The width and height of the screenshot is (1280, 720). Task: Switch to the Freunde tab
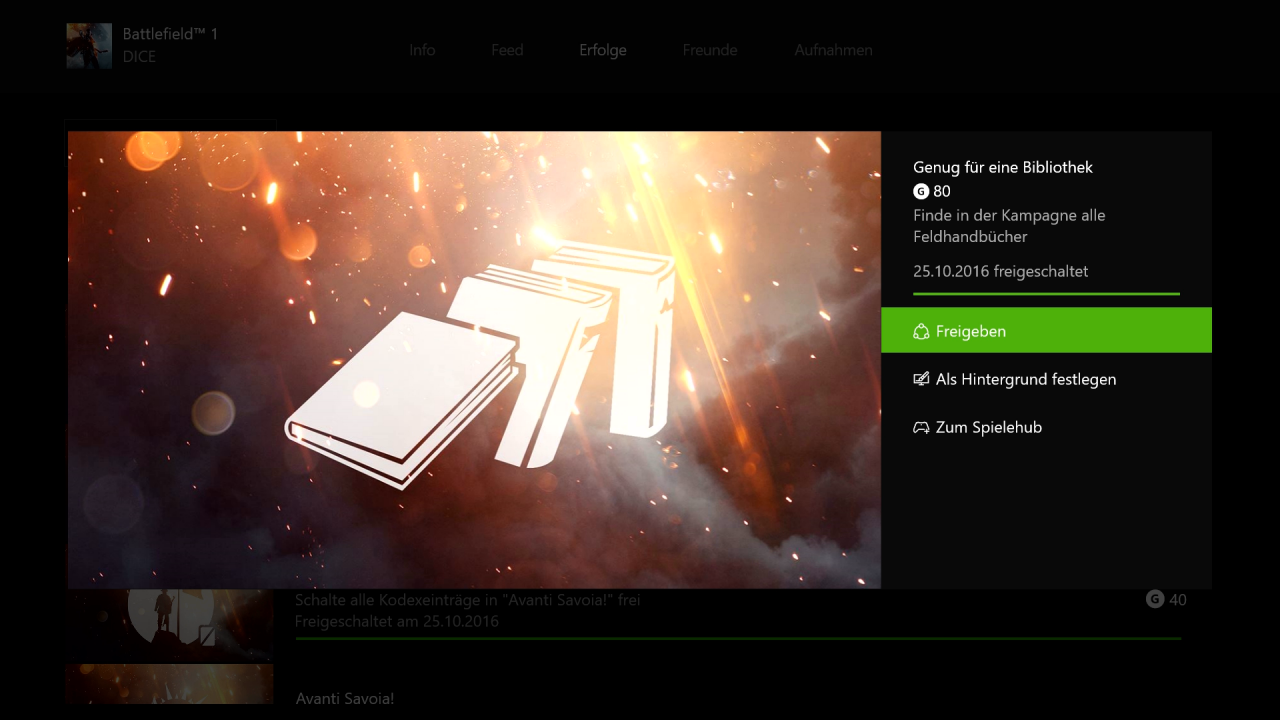710,50
